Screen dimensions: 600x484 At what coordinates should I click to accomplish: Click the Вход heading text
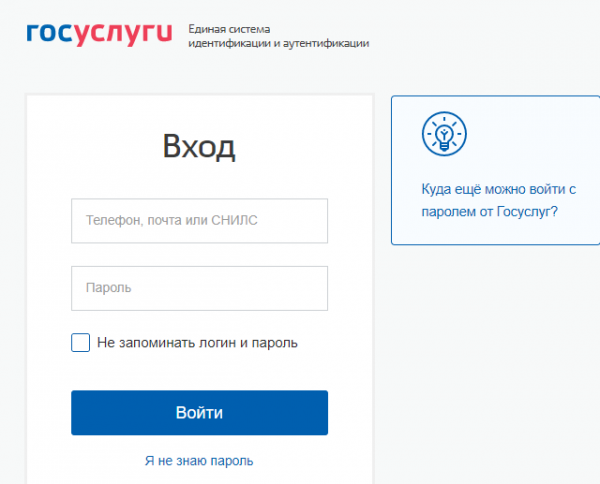point(199,146)
